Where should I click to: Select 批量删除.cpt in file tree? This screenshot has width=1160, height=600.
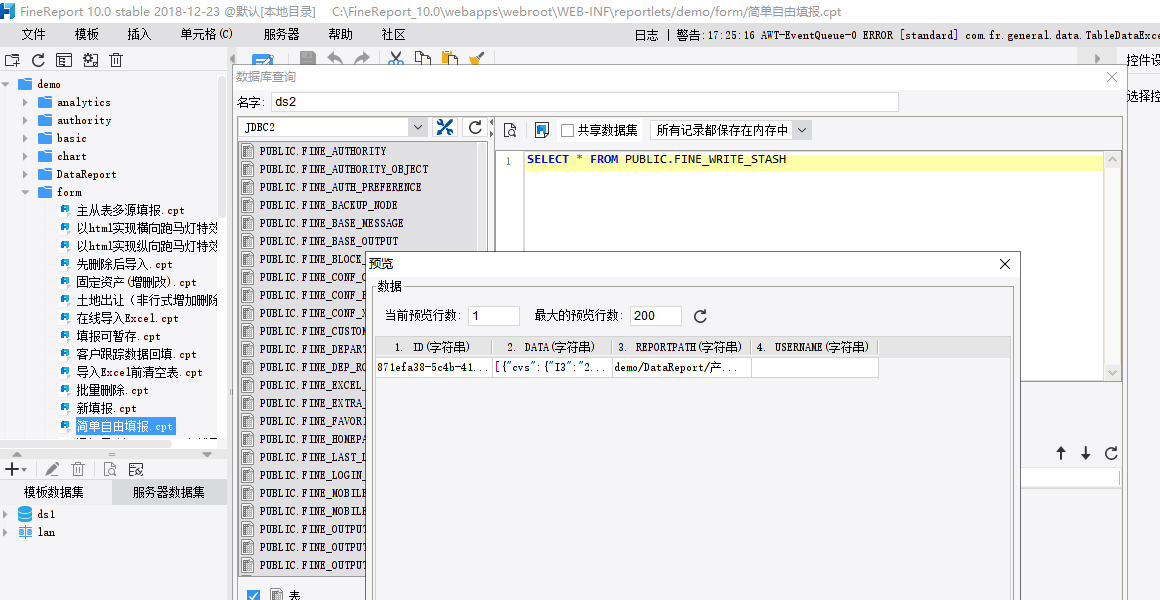click(112, 391)
